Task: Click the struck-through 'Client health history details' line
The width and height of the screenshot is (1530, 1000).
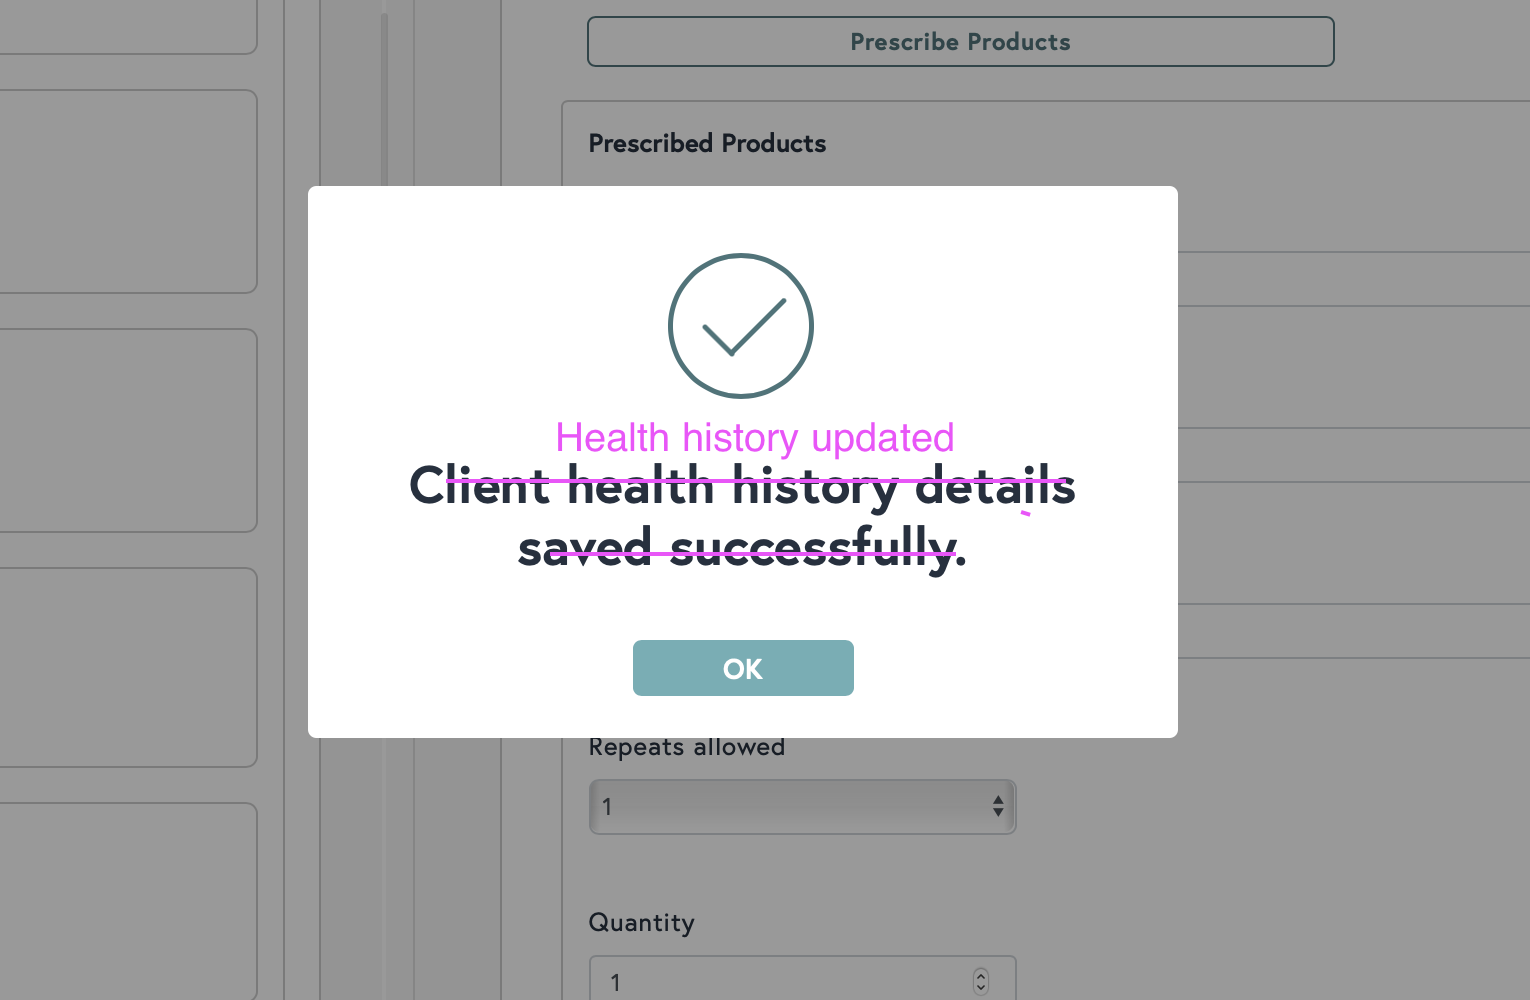Action: pos(742,487)
